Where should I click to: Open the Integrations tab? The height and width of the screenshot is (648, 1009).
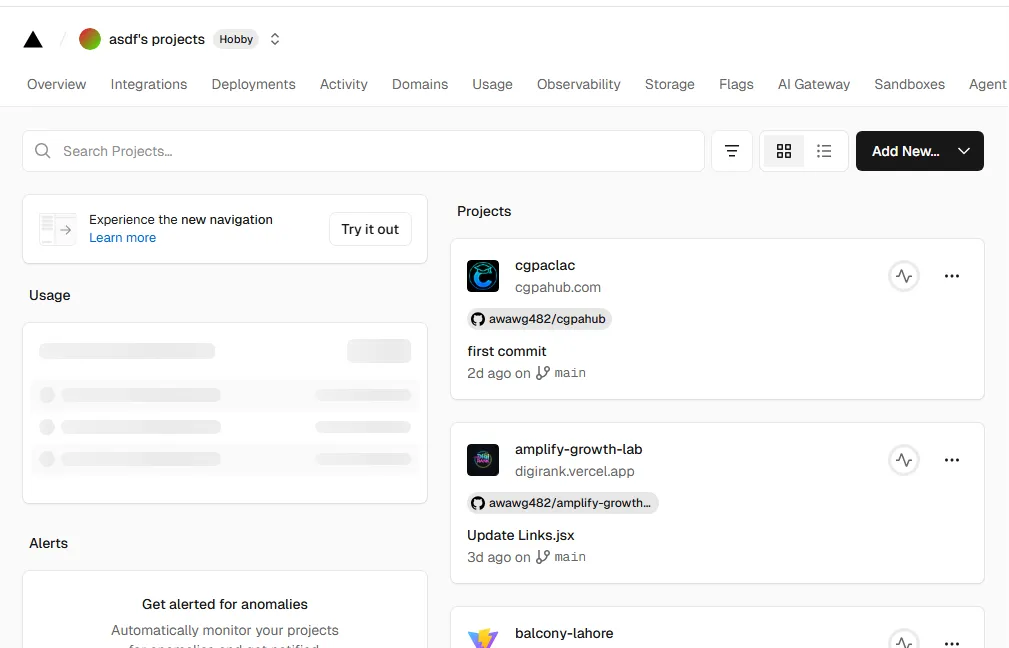click(149, 84)
